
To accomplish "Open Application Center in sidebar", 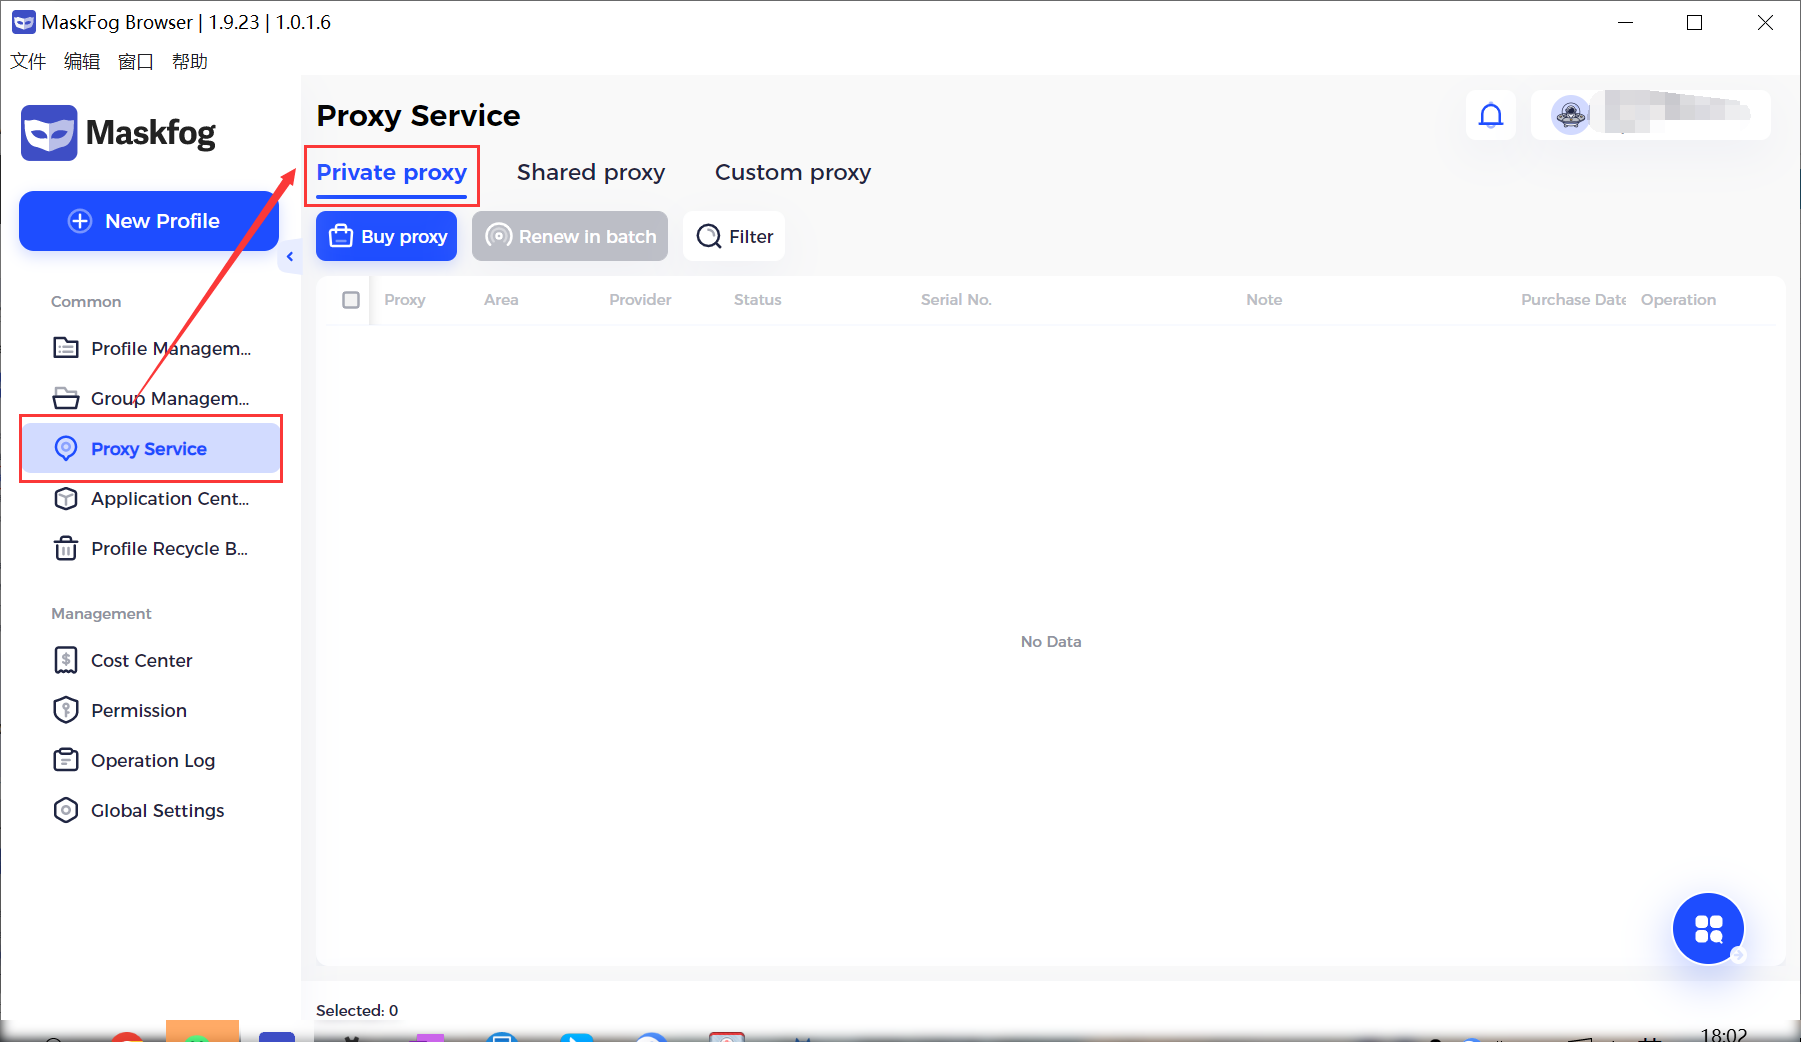I will 151,498.
